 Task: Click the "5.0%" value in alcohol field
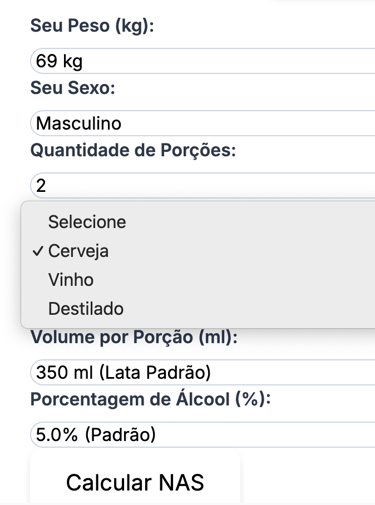pyautogui.click(x=57, y=435)
